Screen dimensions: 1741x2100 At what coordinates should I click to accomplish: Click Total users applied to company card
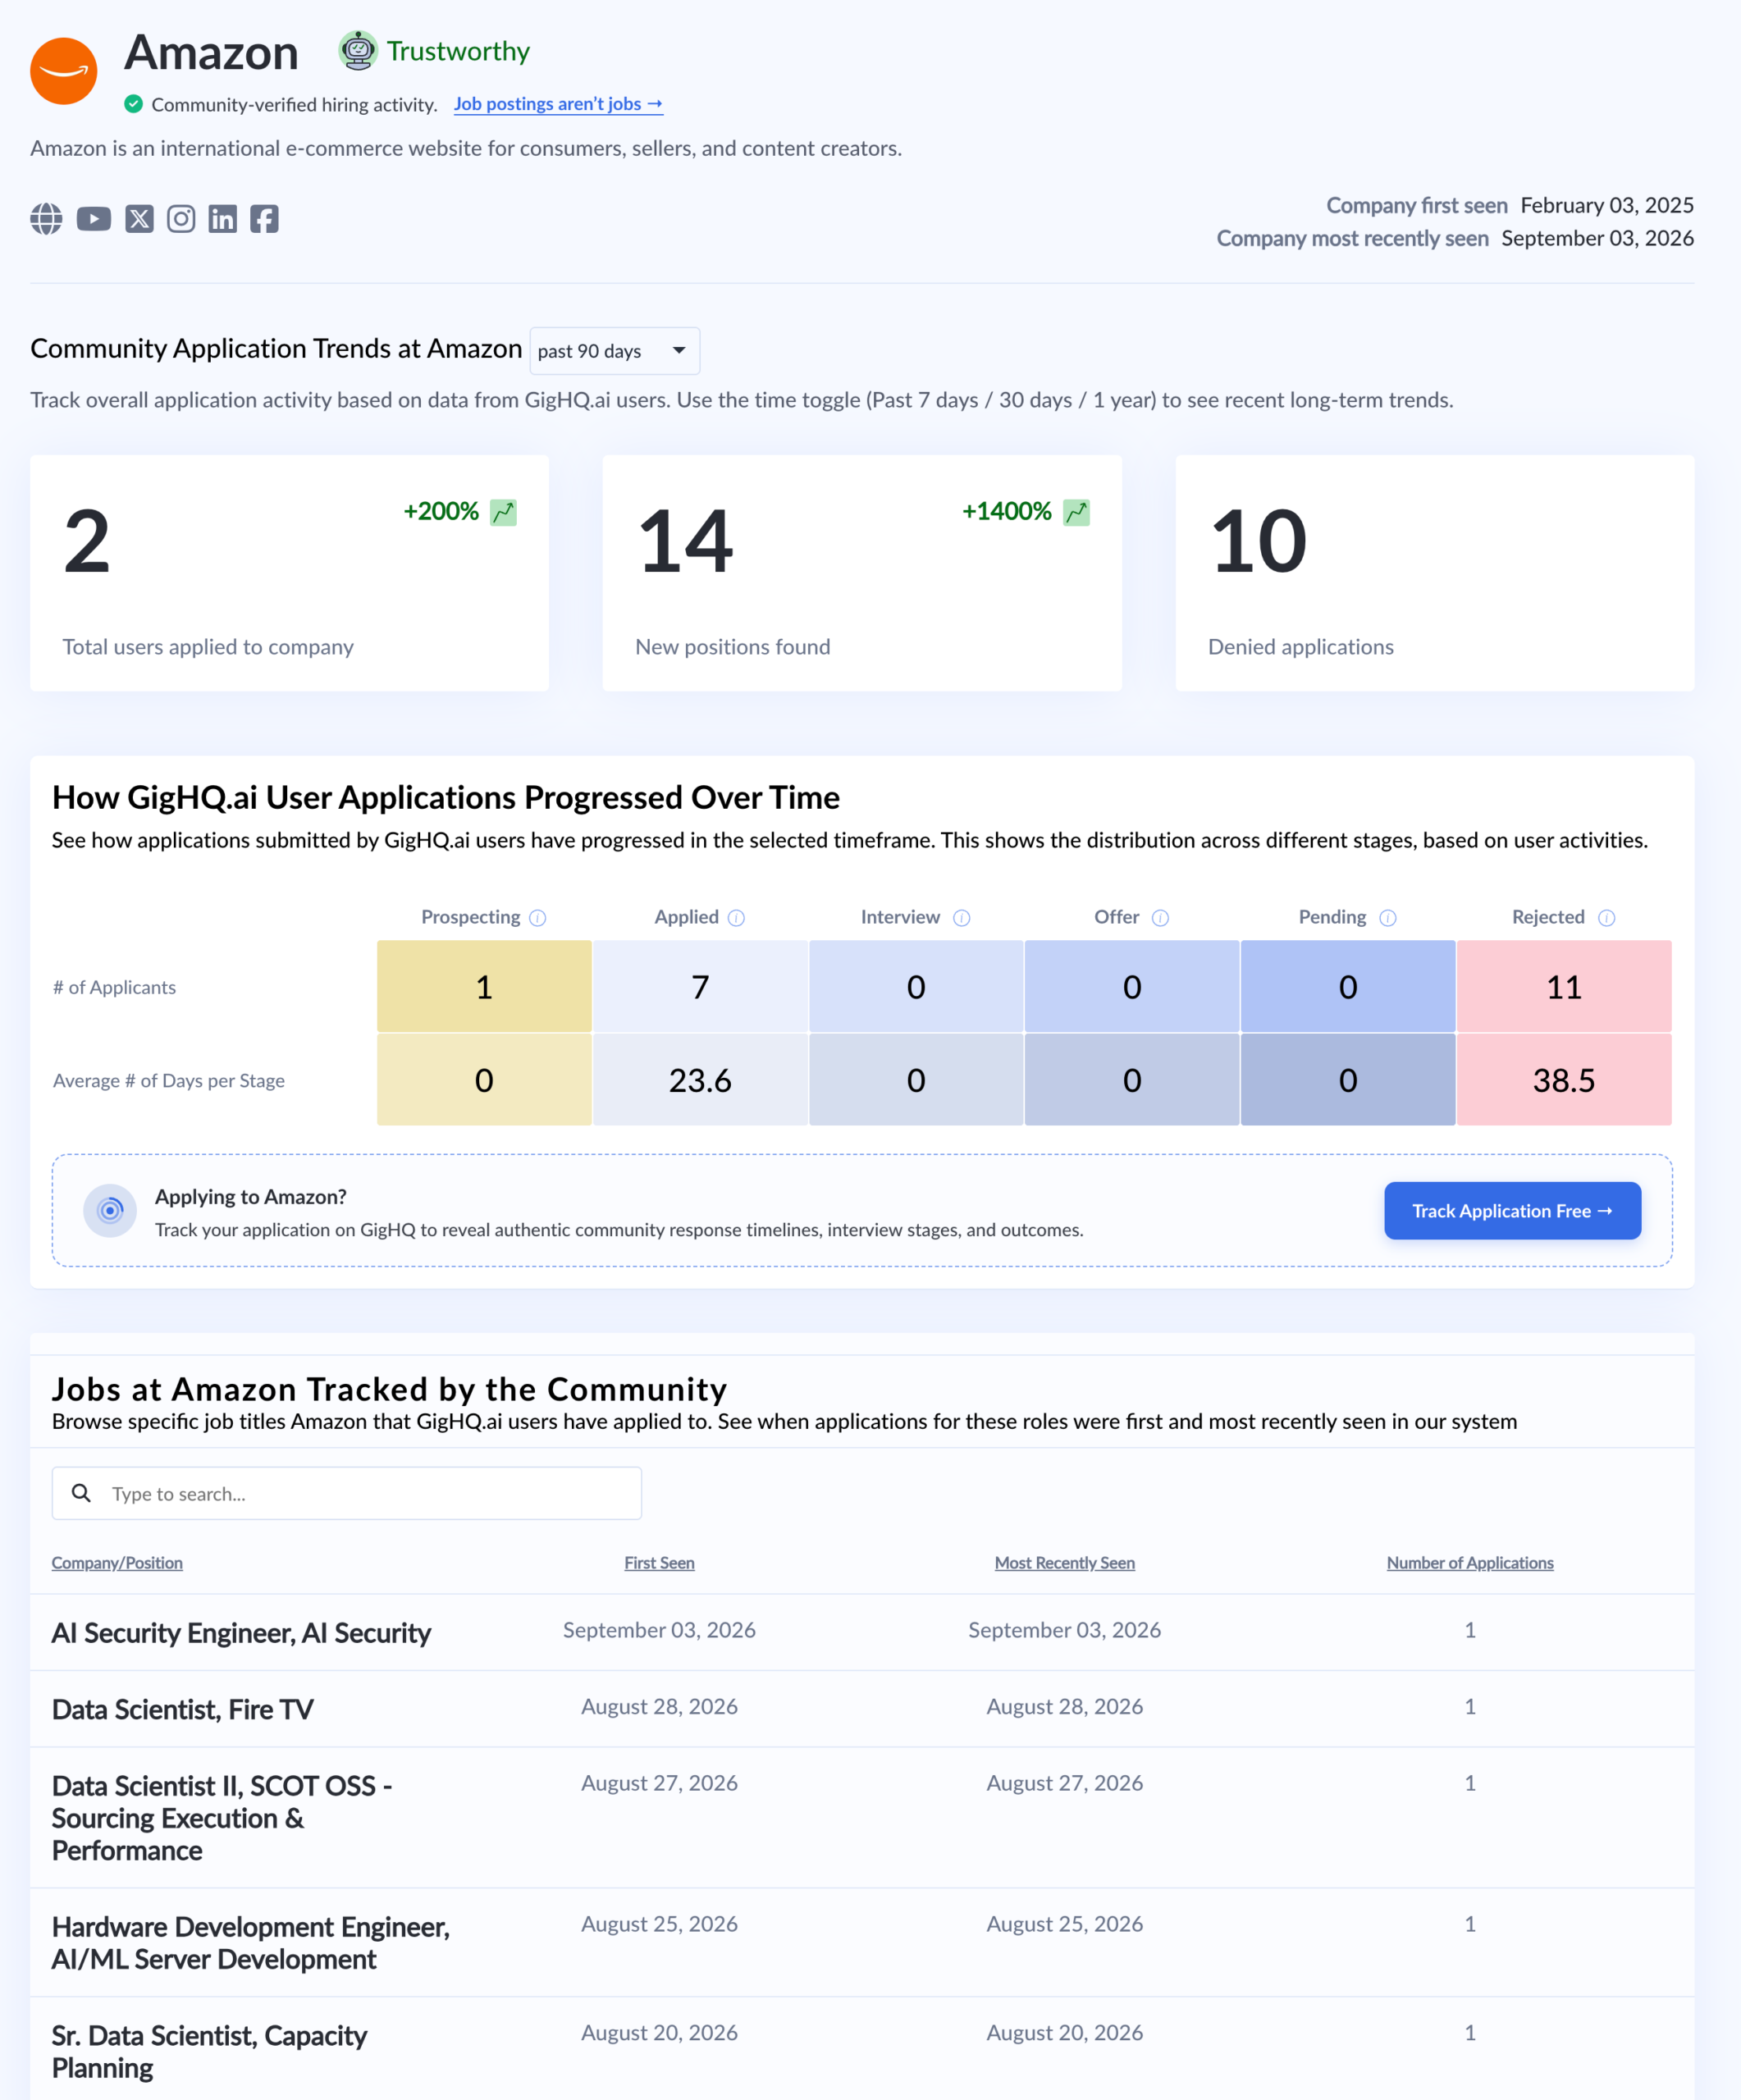point(289,573)
